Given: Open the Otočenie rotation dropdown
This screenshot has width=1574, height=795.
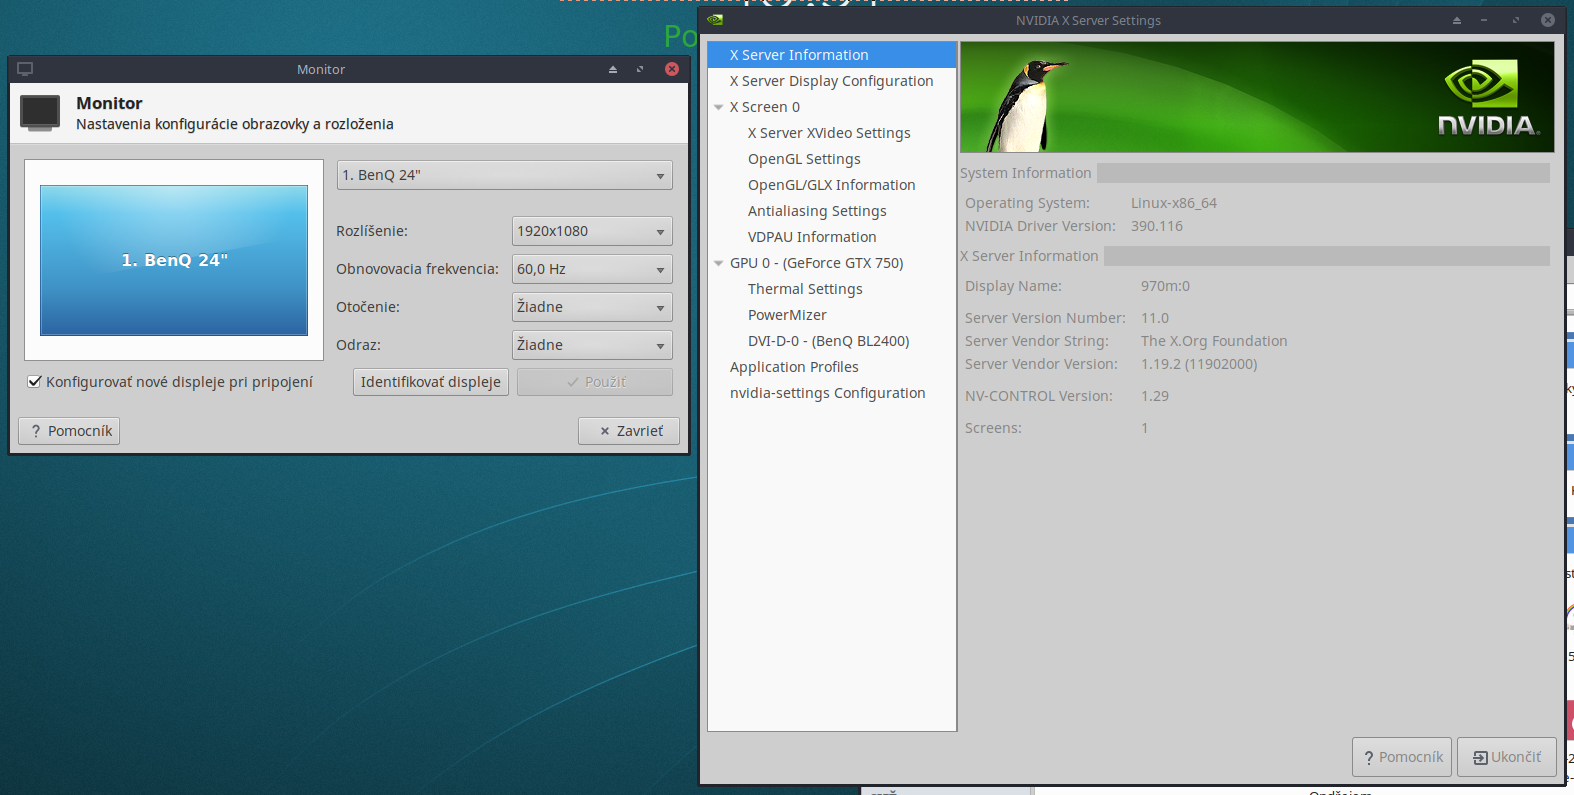Looking at the screenshot, I should pyautogui.click(x=591, y=307).
